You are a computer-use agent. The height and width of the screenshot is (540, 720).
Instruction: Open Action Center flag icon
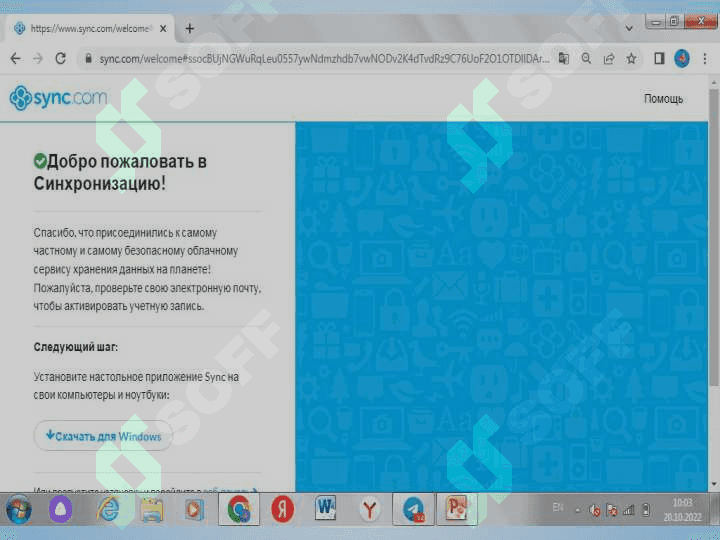click(612, 510)
